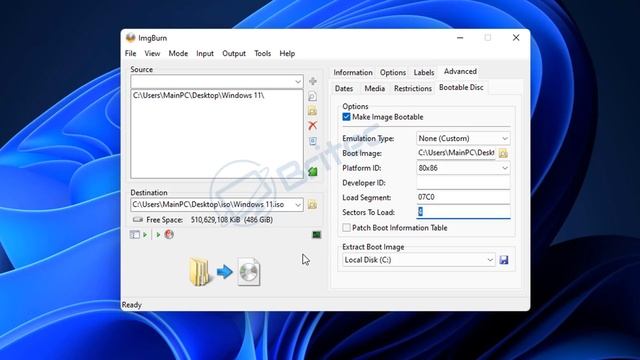Save the extracted boot image via floppy icon
Screen dimensions: 640x360
504,260
